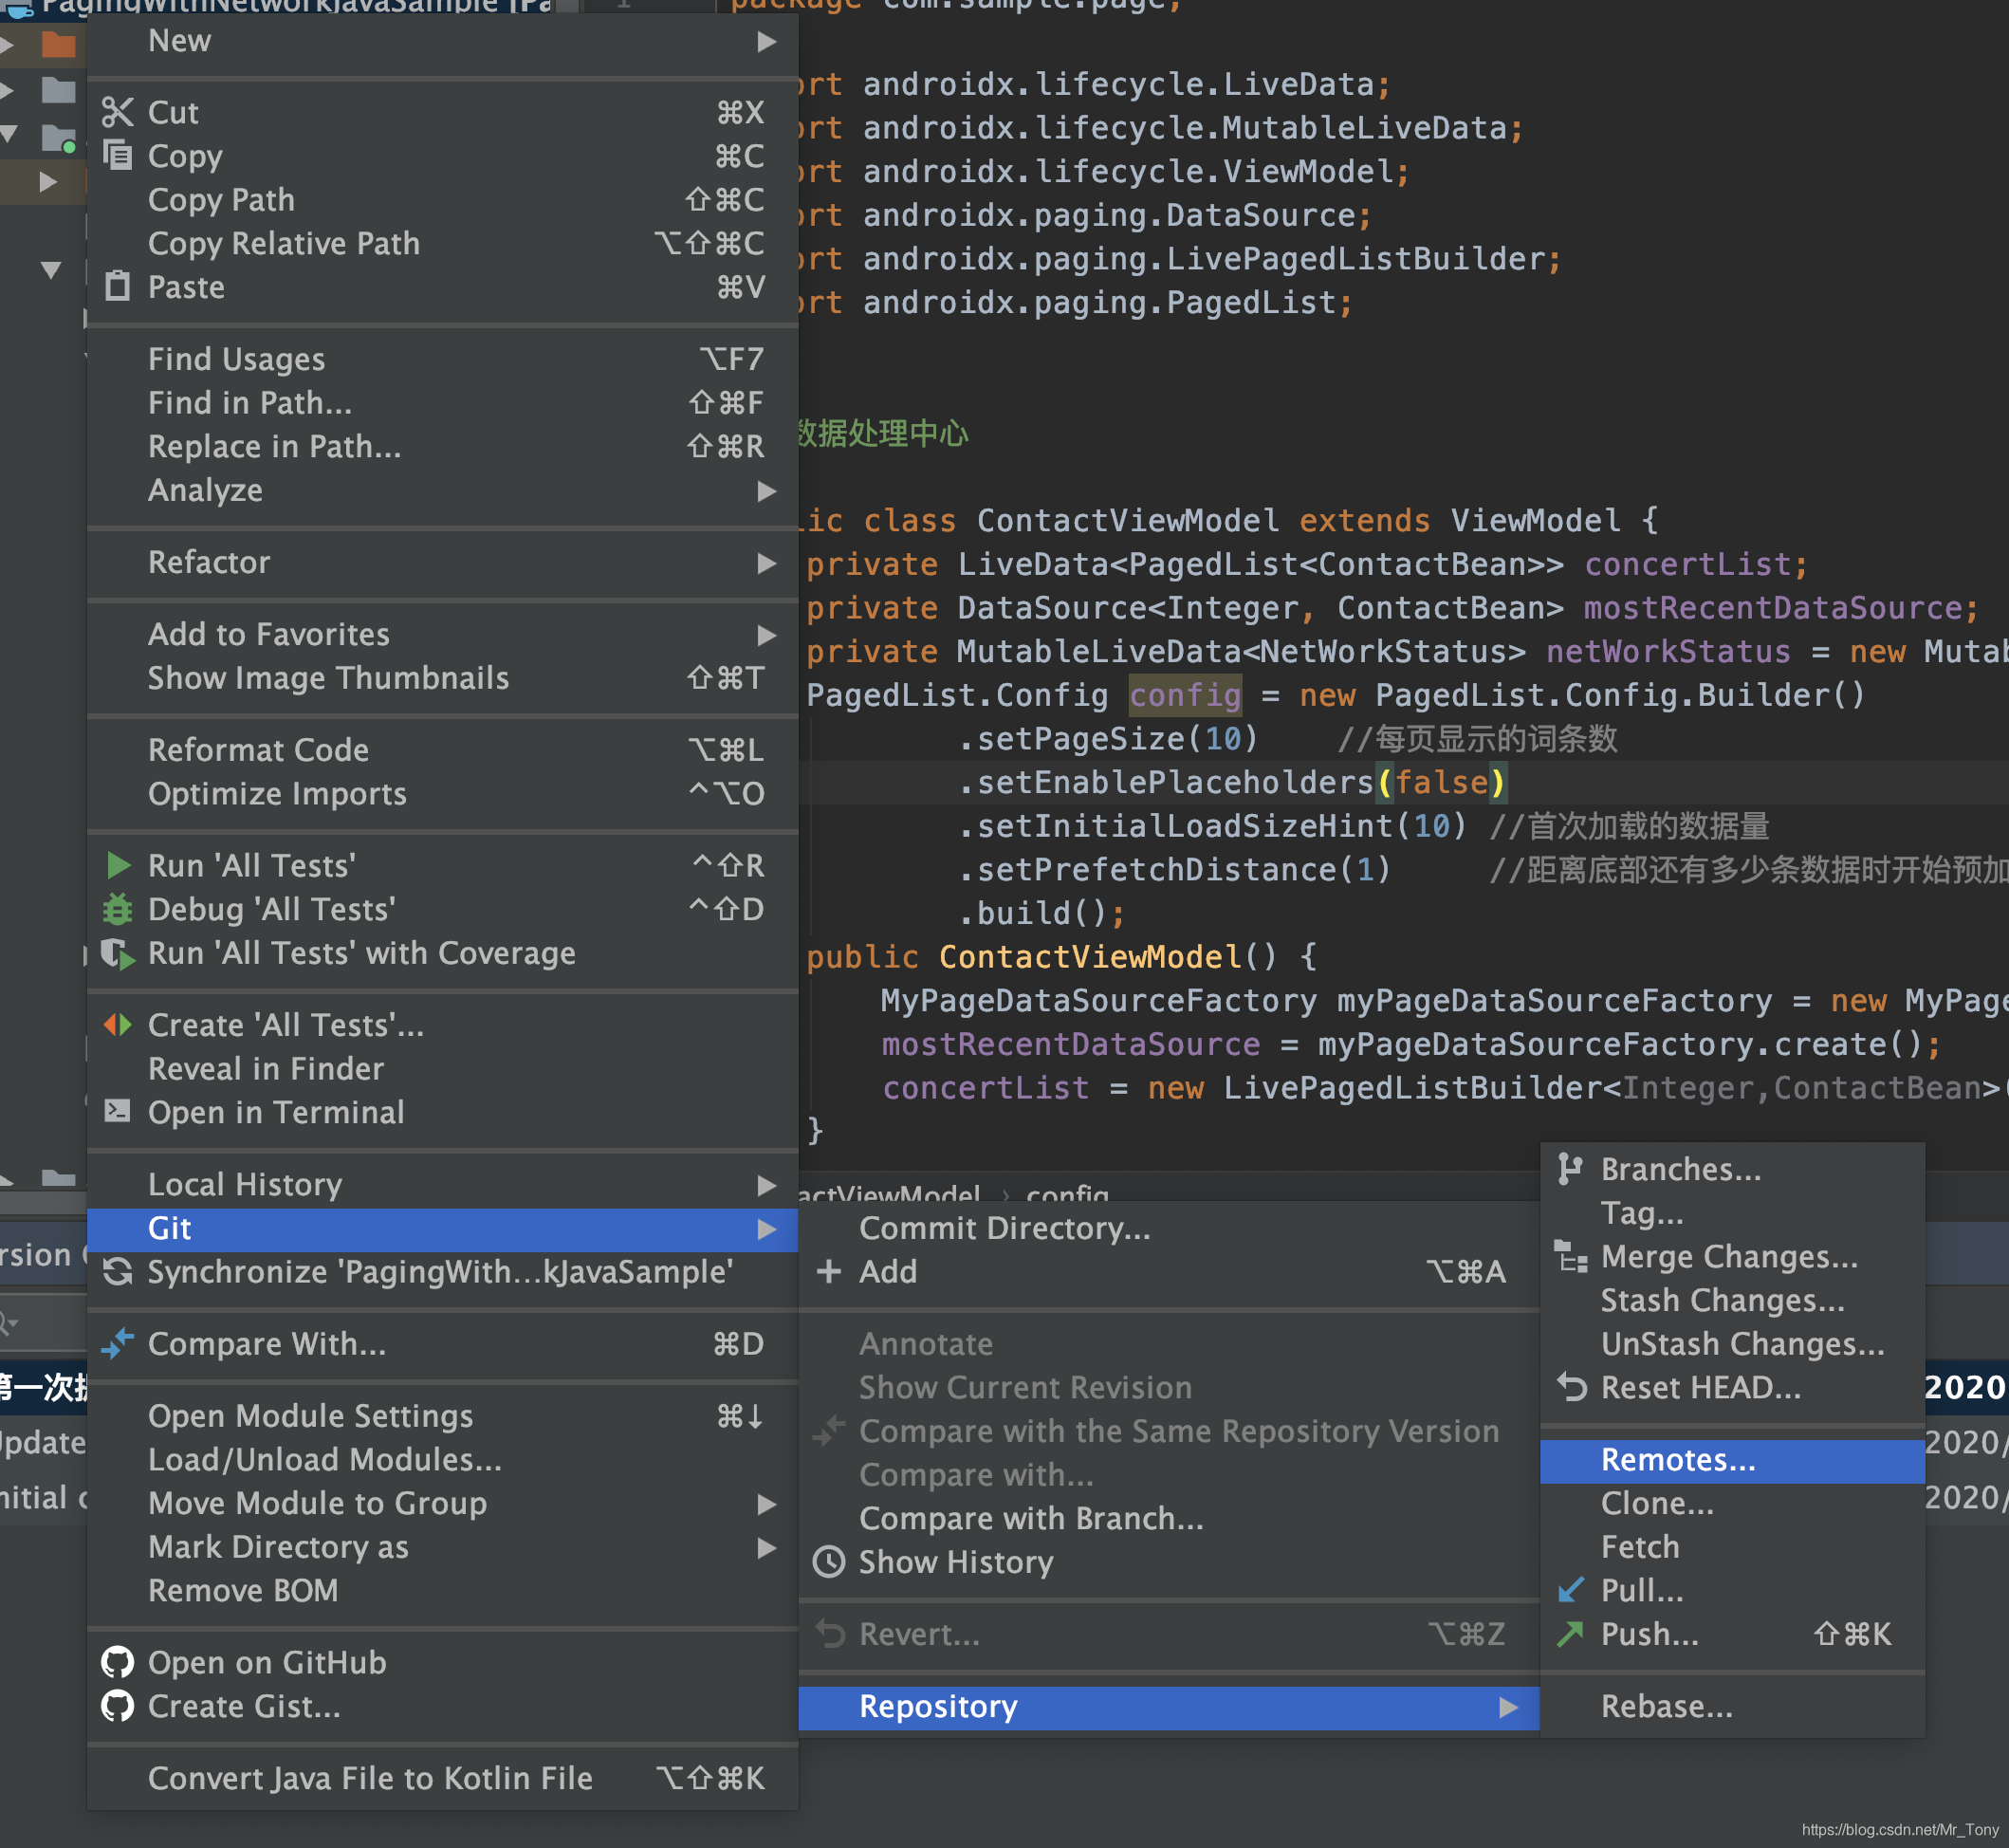Image resolution: width=2009 pixels, height=1848 pixels.
Task: Expand the Analyze submenu arrow
Action: click(x=767, y=491)
